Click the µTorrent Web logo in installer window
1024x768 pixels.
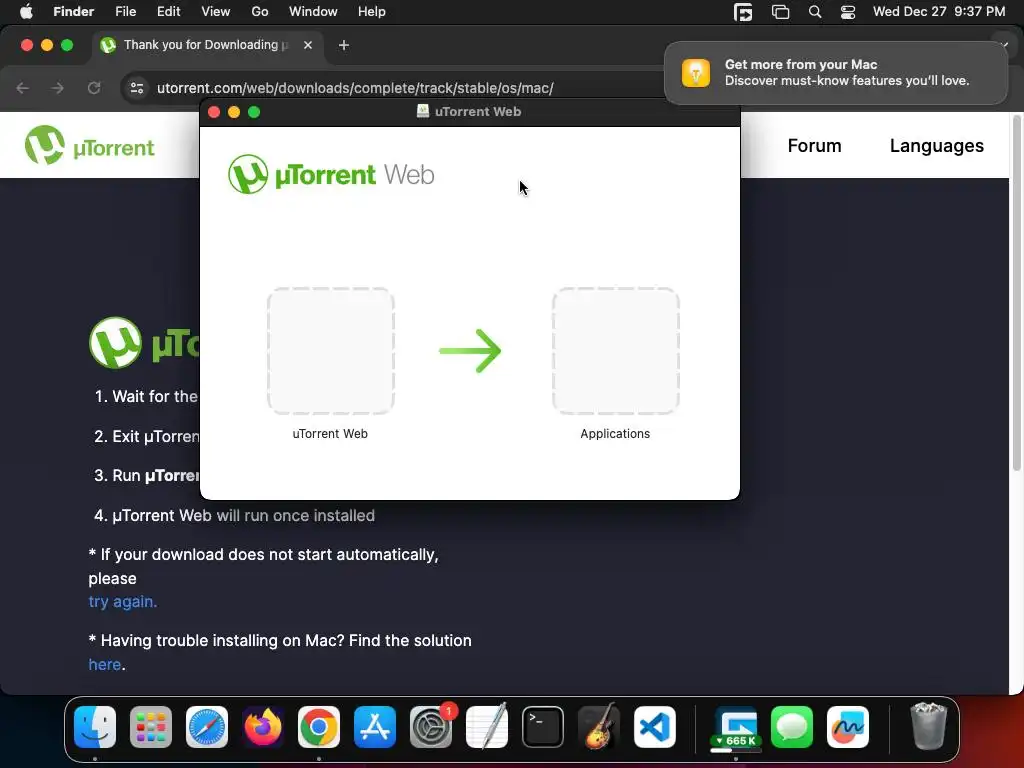pyautogui.click(x=331, y=174)
